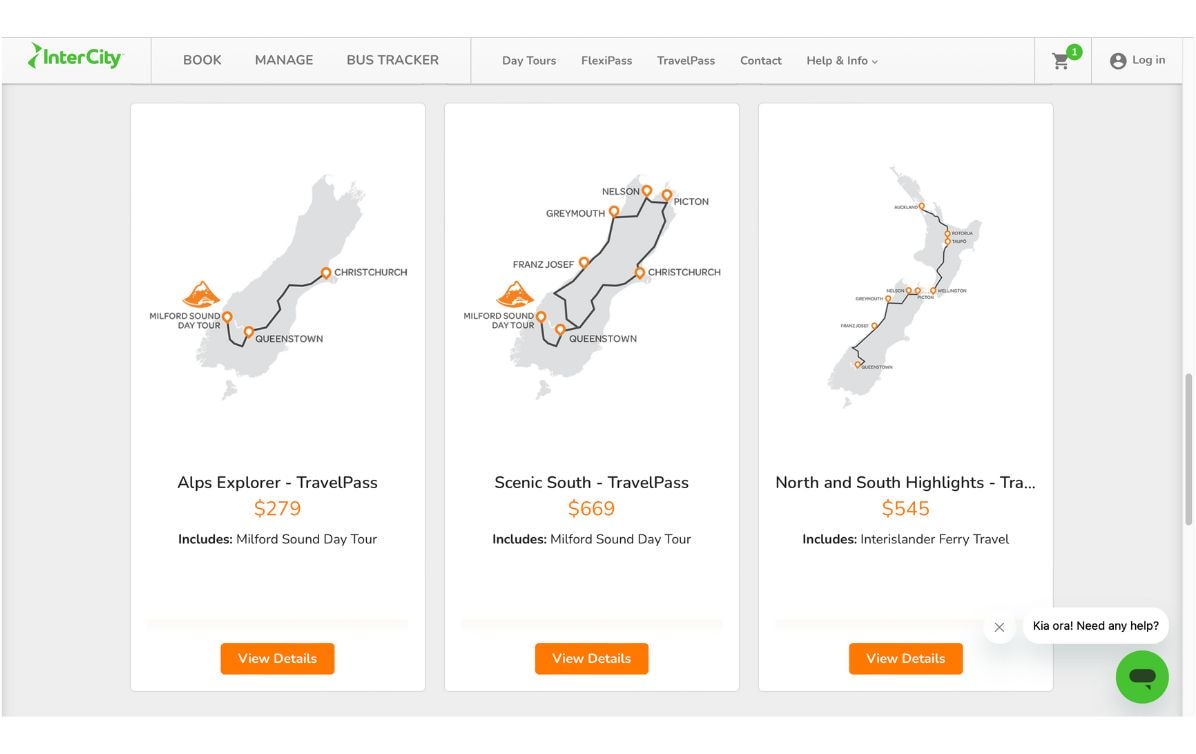This screenshot has height=754, width=1196.
Task: Open the Contact page
Action: coord(760,61)
